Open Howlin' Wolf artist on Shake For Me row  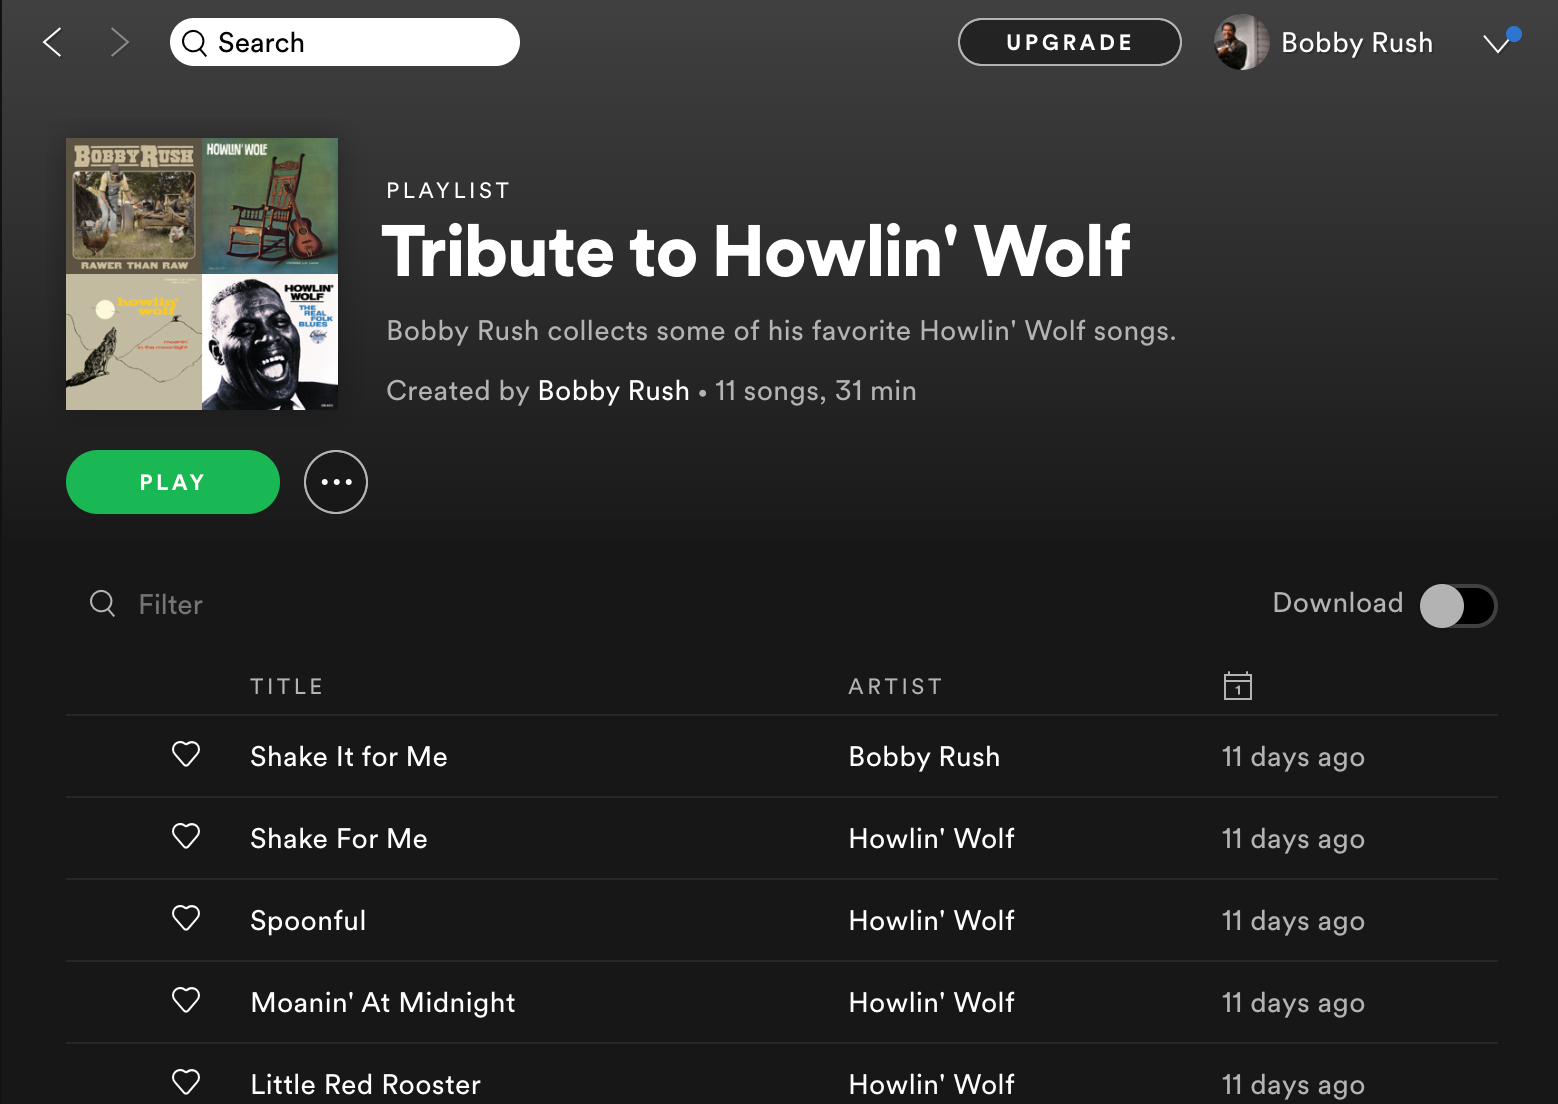pos(932,838)
